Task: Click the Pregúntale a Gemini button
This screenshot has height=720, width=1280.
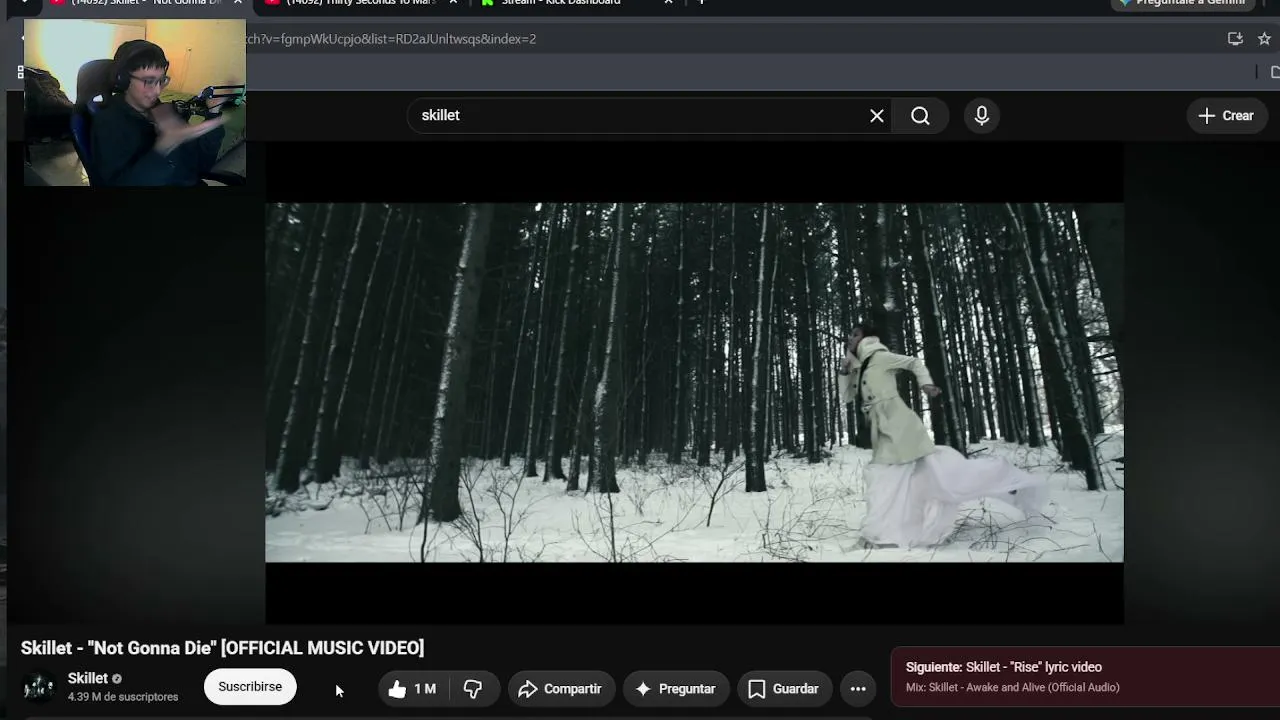Action: pos(1183,3)
